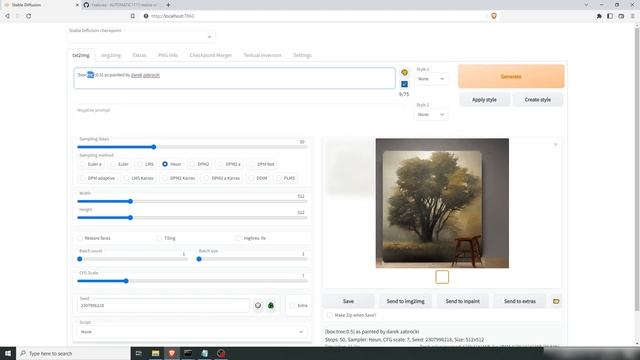The height and width of the screenshot is (360, 640).
Task: Click the dice icon to randomize the seed
Action: click(258, 305)
